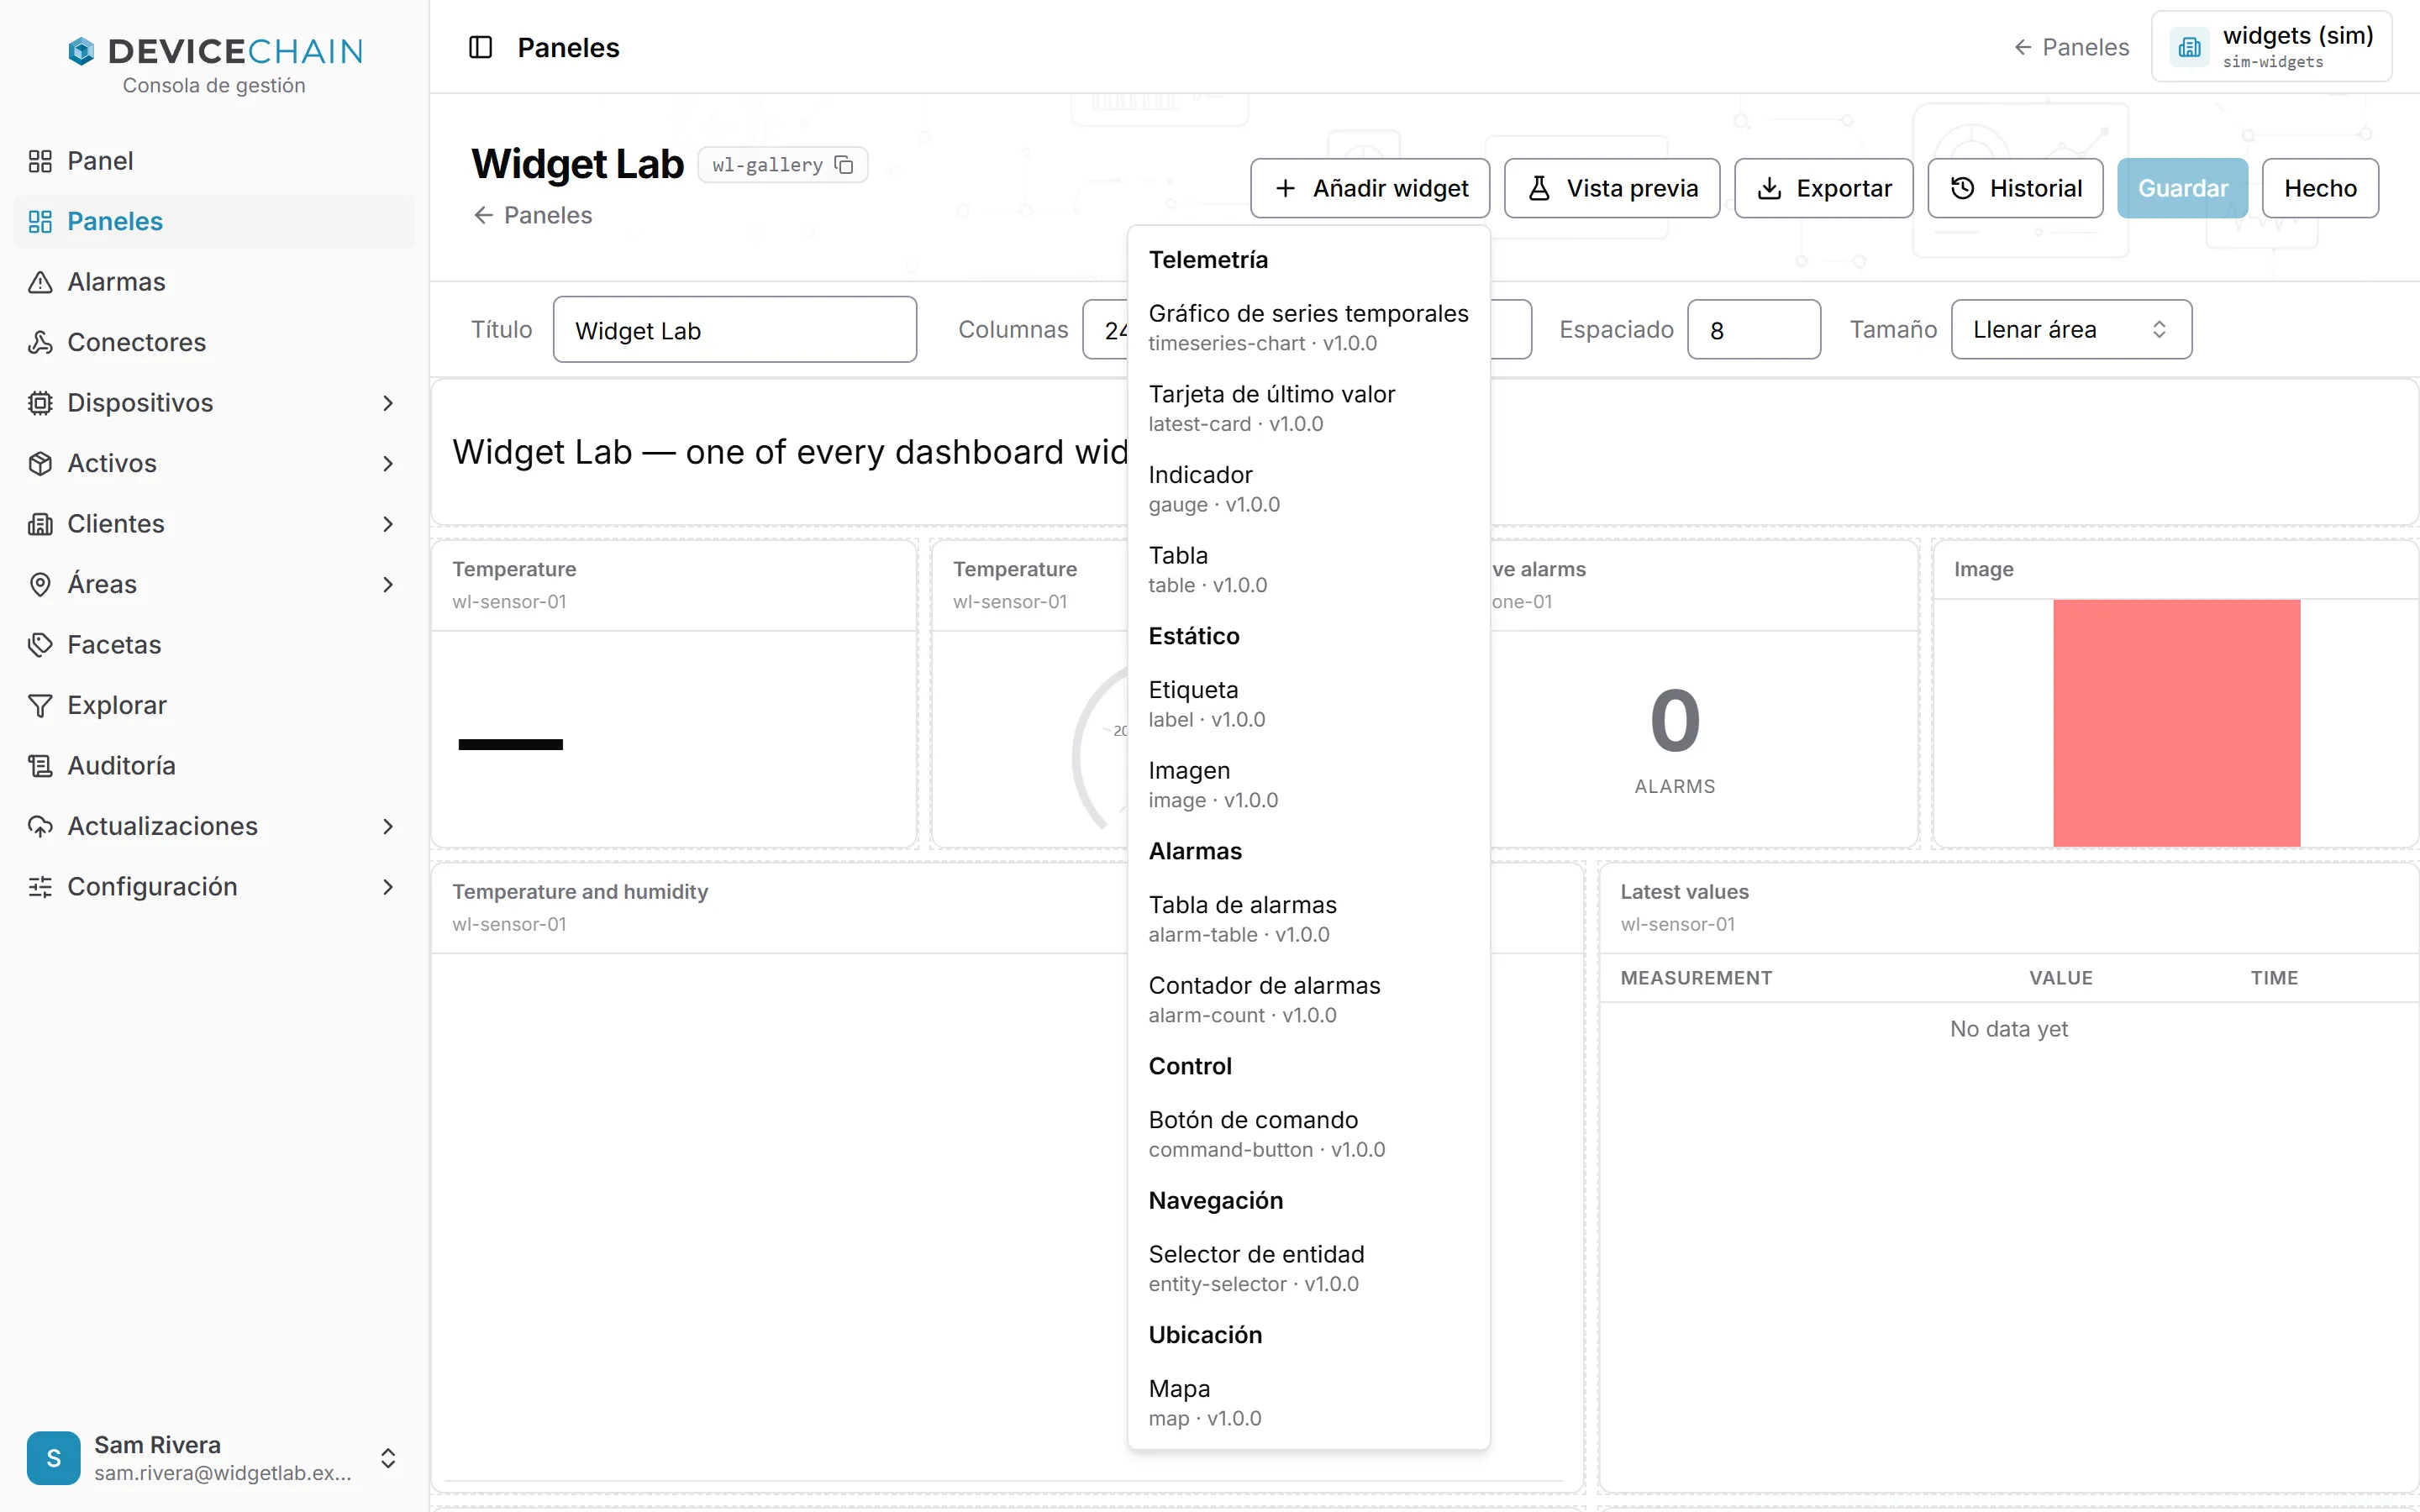This screenshot has height=1512, width=2420.
Task: Click Sam Rivera's avatar
Action: click(x=53, y=1457)
